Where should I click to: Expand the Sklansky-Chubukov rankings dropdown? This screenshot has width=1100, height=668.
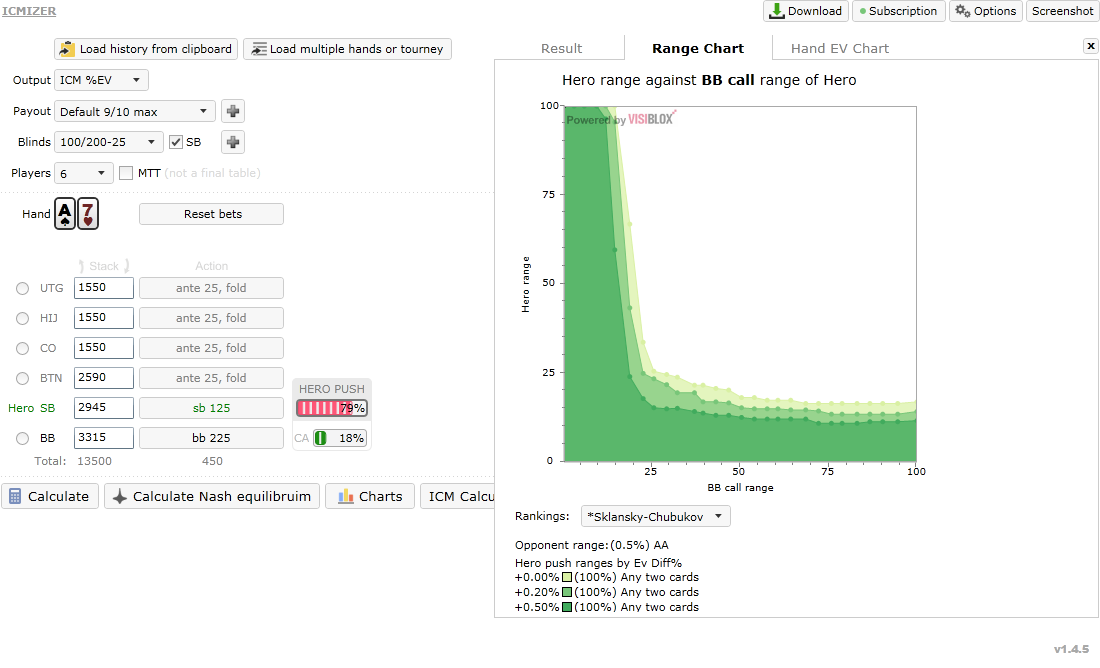(655, 516)
